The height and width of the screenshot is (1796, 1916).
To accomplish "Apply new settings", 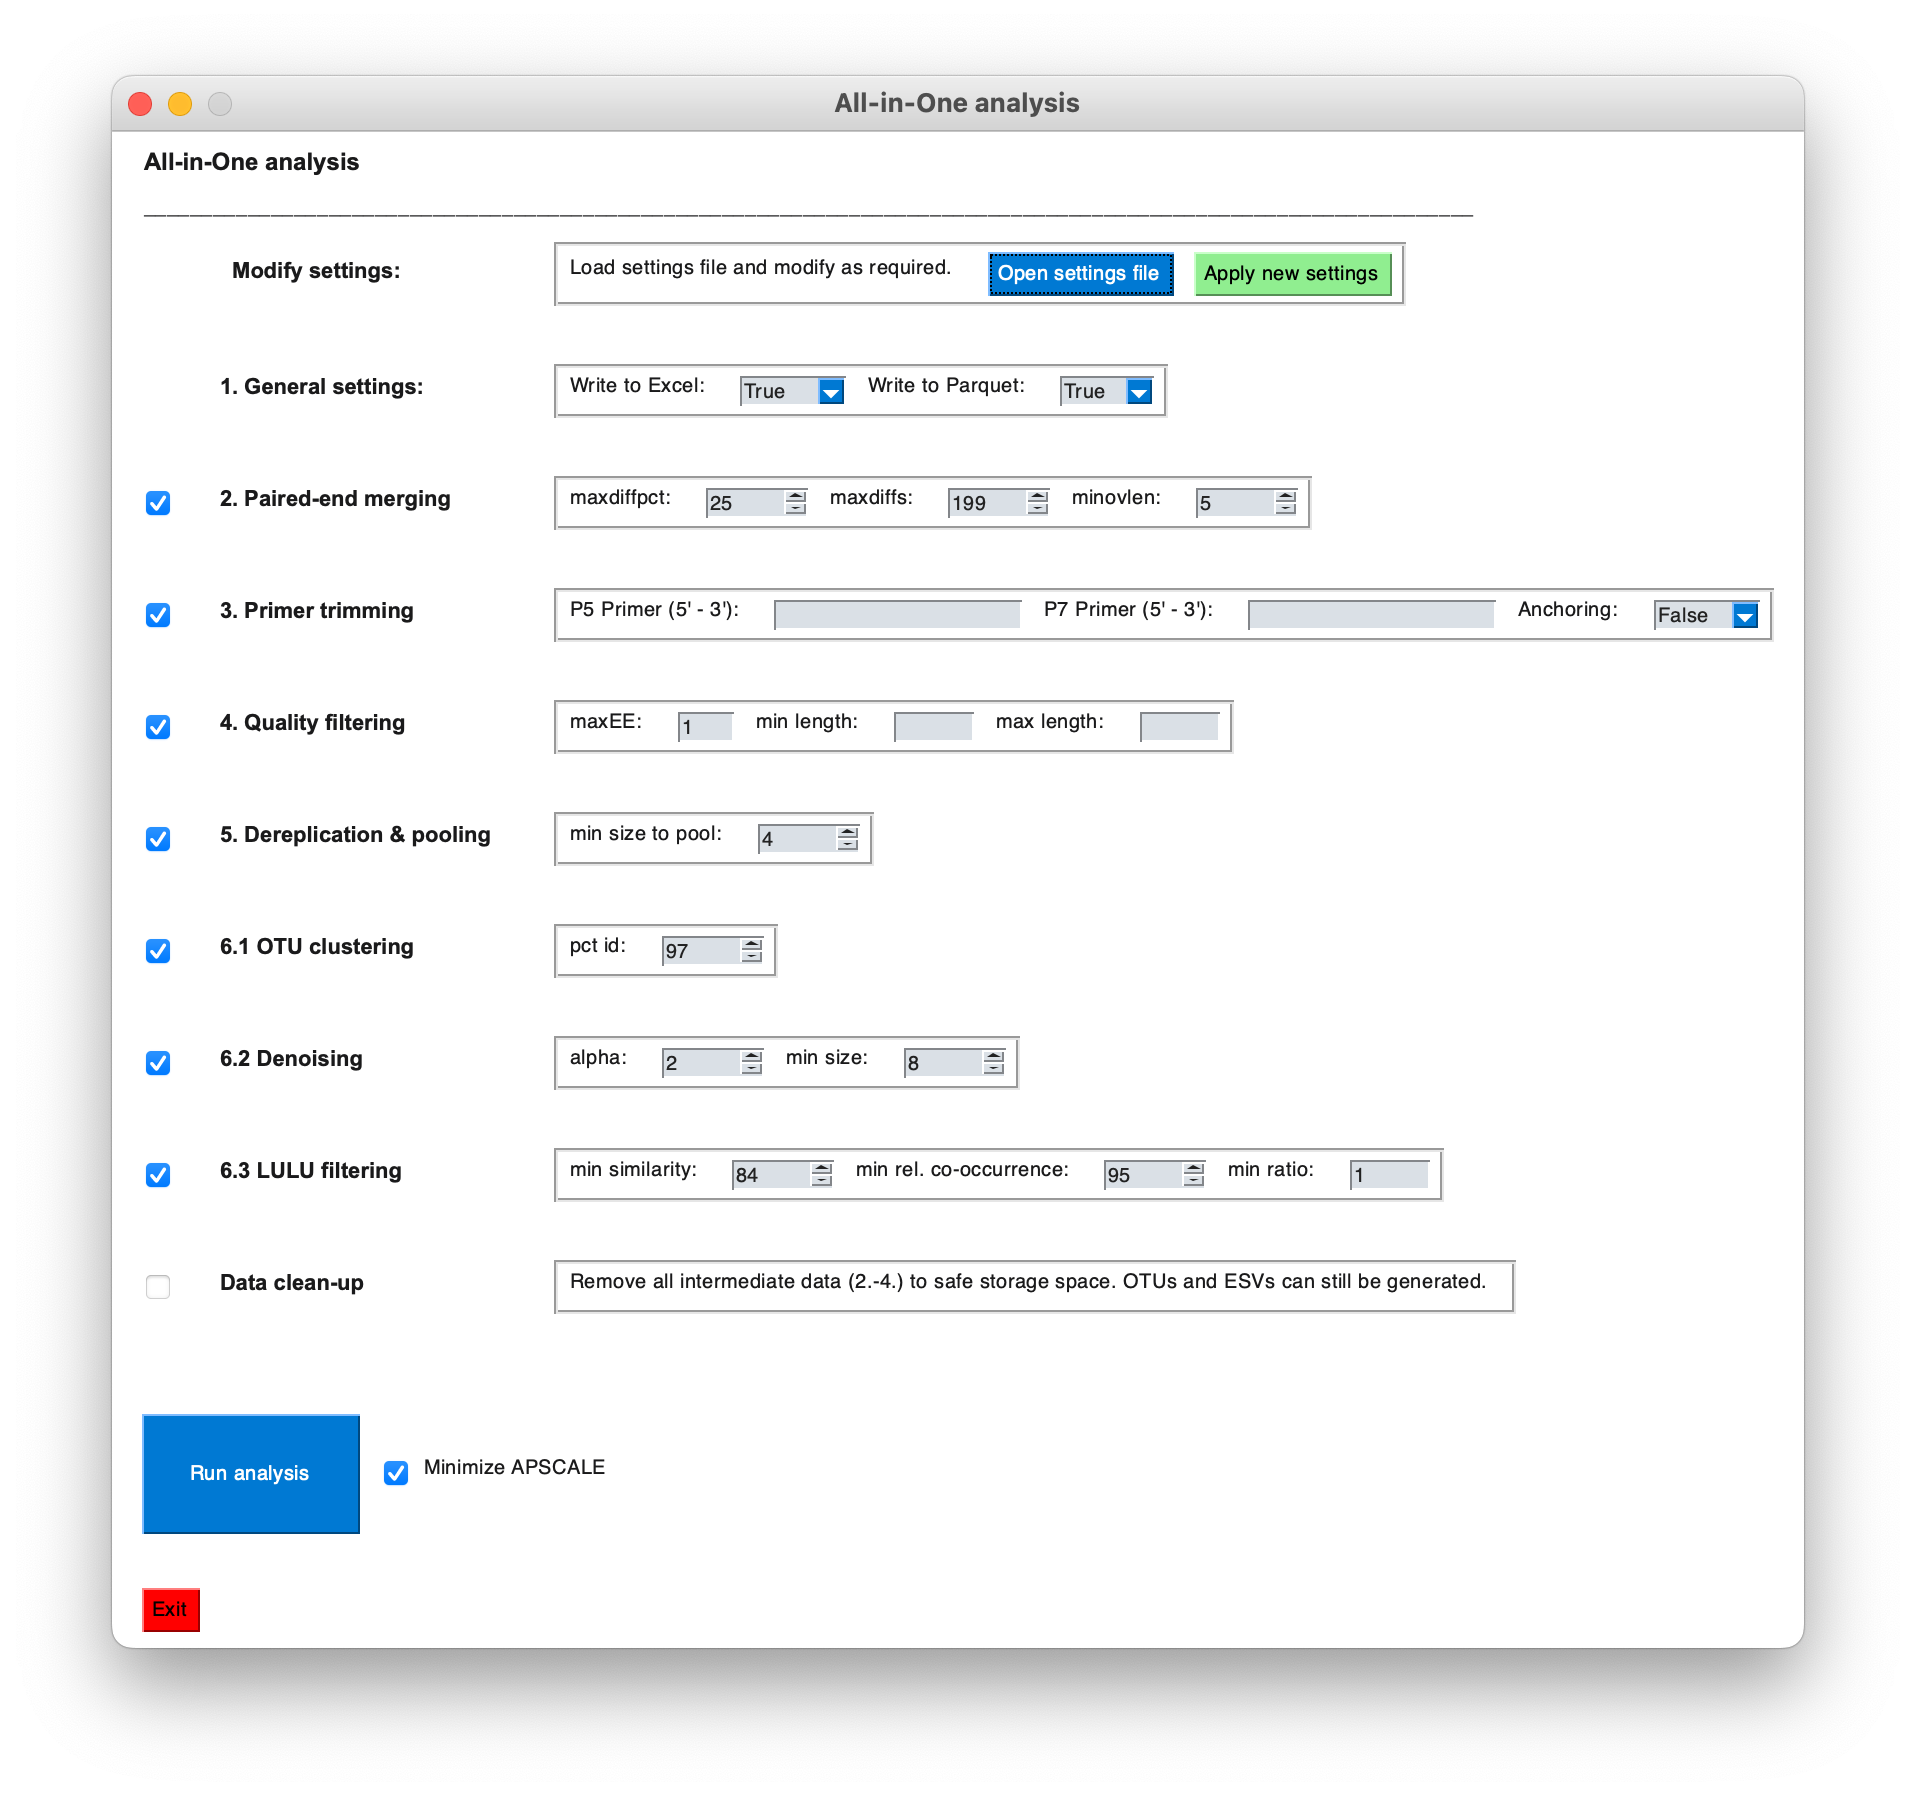I will click(1292, 272).
